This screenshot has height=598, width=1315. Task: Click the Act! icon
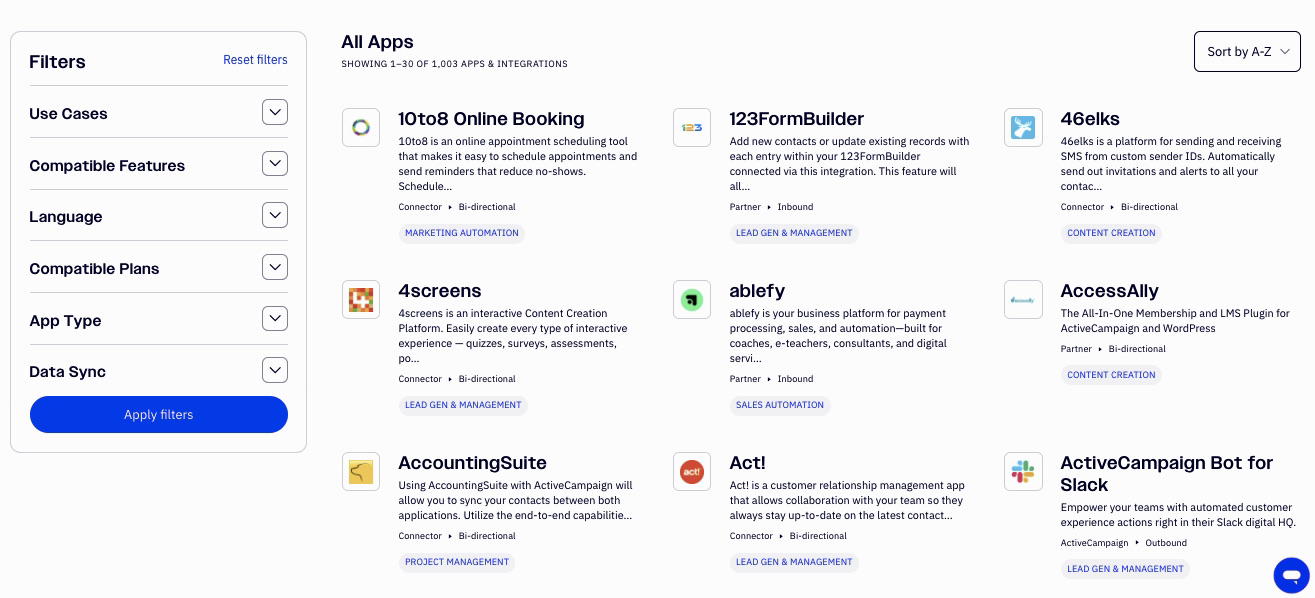(692, 471)
